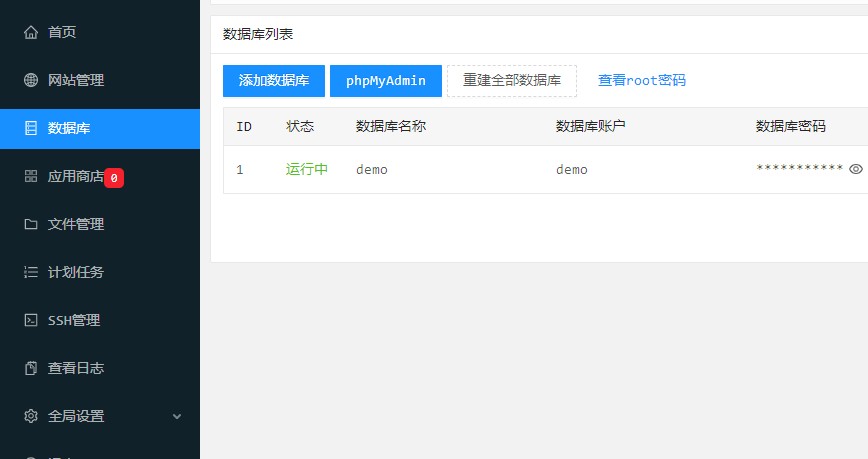
Task: Click the dashed 重建全部数据库 button
Action: [512, 81]
